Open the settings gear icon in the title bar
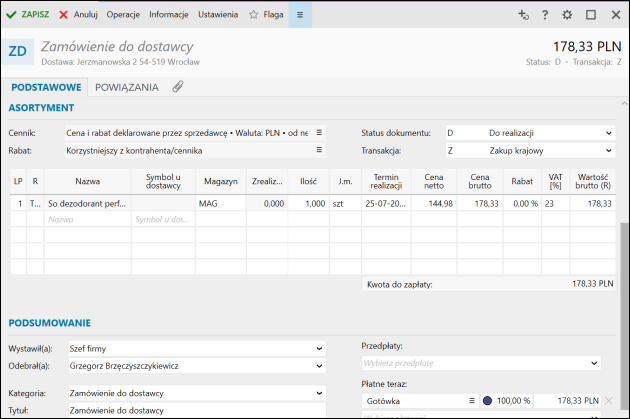 coord(568,15)
